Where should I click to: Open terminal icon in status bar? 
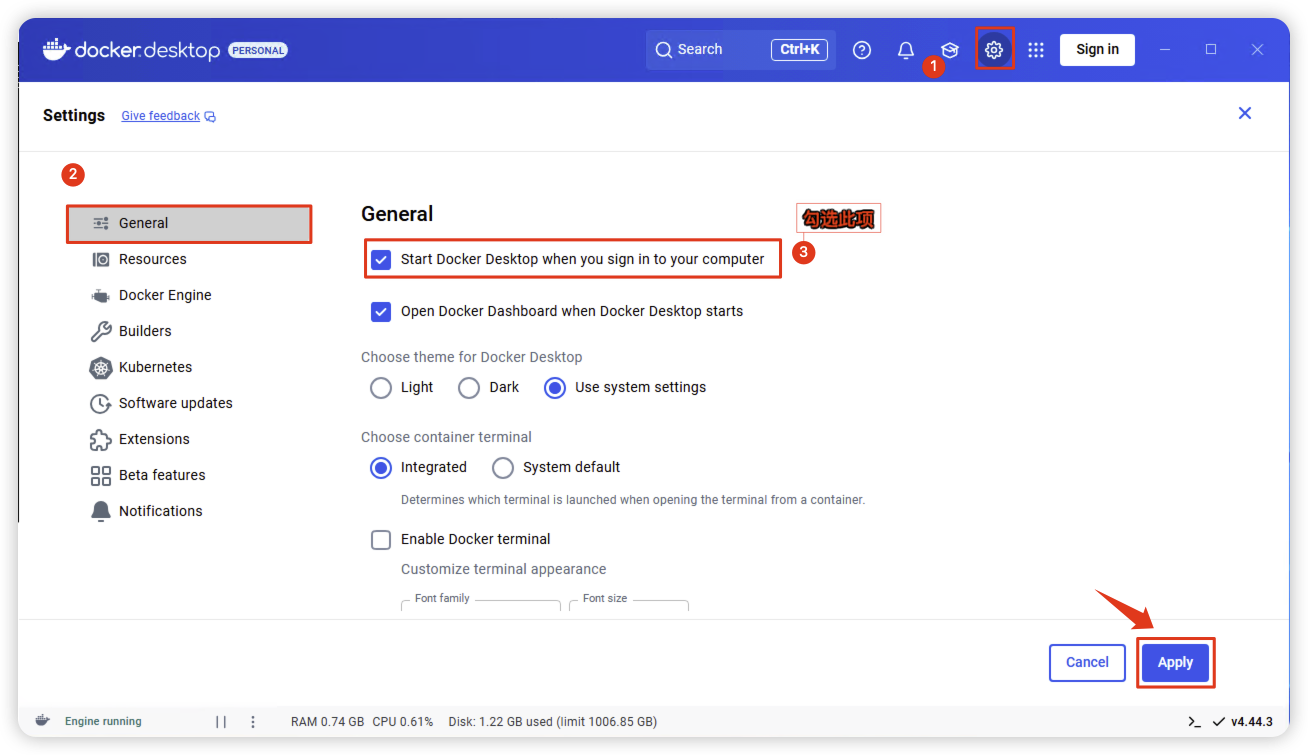(x=1194, y=721)
